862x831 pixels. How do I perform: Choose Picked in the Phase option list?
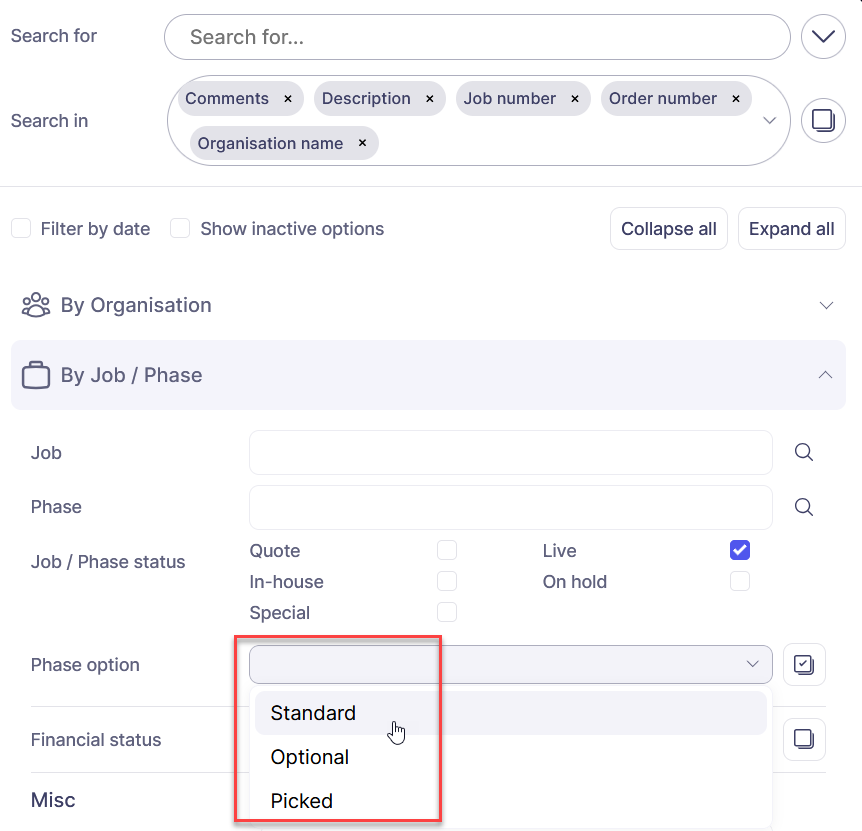pos(301,801)
